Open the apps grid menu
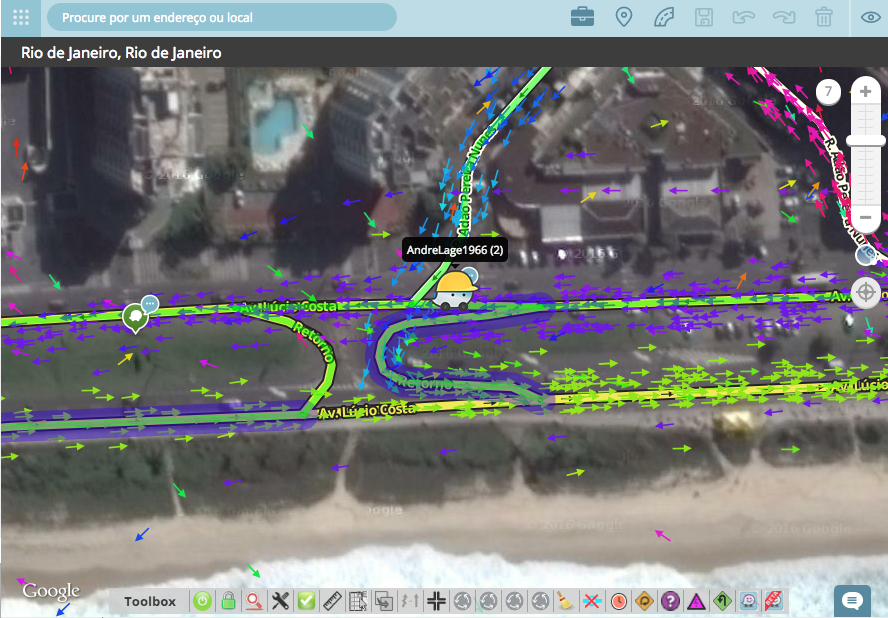The height and width of the screenshot is (618, 888). [x=20, y=18]
